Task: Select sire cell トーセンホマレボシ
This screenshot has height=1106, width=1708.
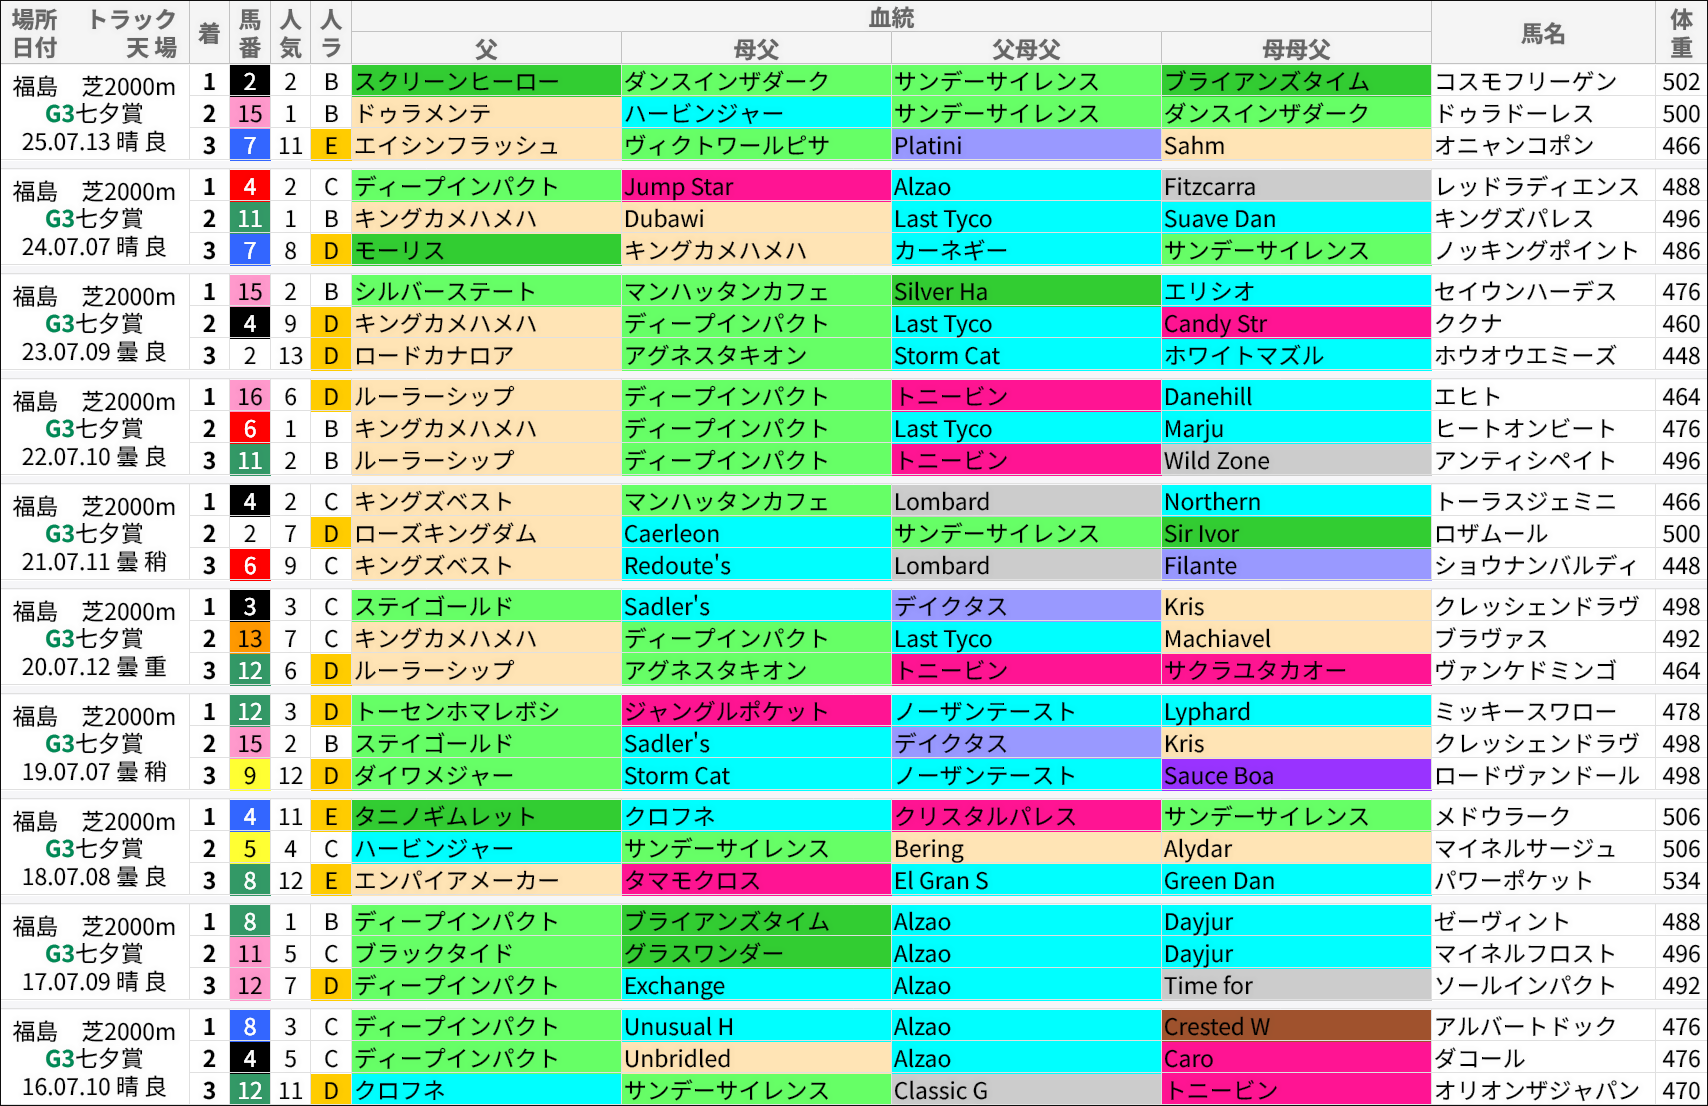Action: [x=486, y=711]
